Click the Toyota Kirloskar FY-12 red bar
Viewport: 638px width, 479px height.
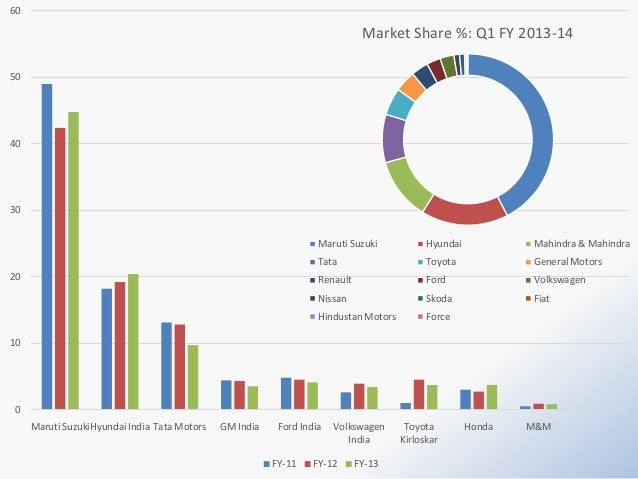[419, 394]
